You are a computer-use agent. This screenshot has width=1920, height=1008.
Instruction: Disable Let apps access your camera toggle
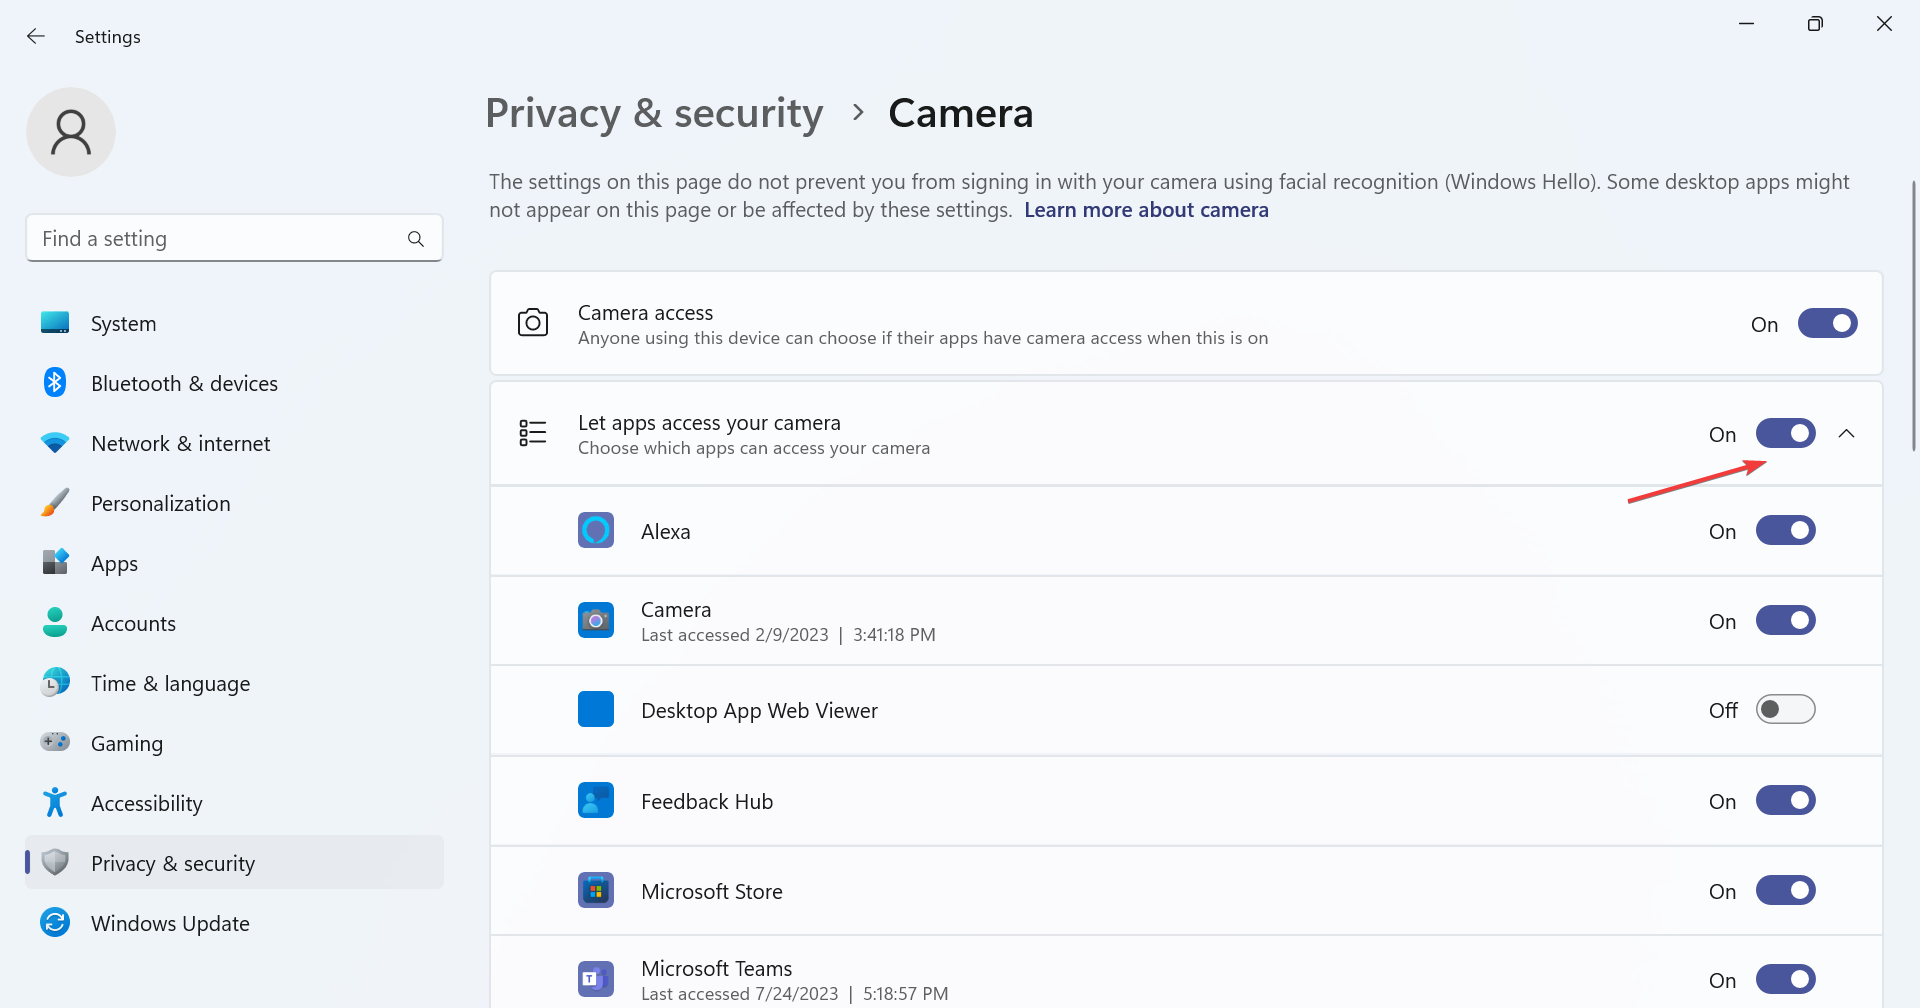coord(1785,433)
